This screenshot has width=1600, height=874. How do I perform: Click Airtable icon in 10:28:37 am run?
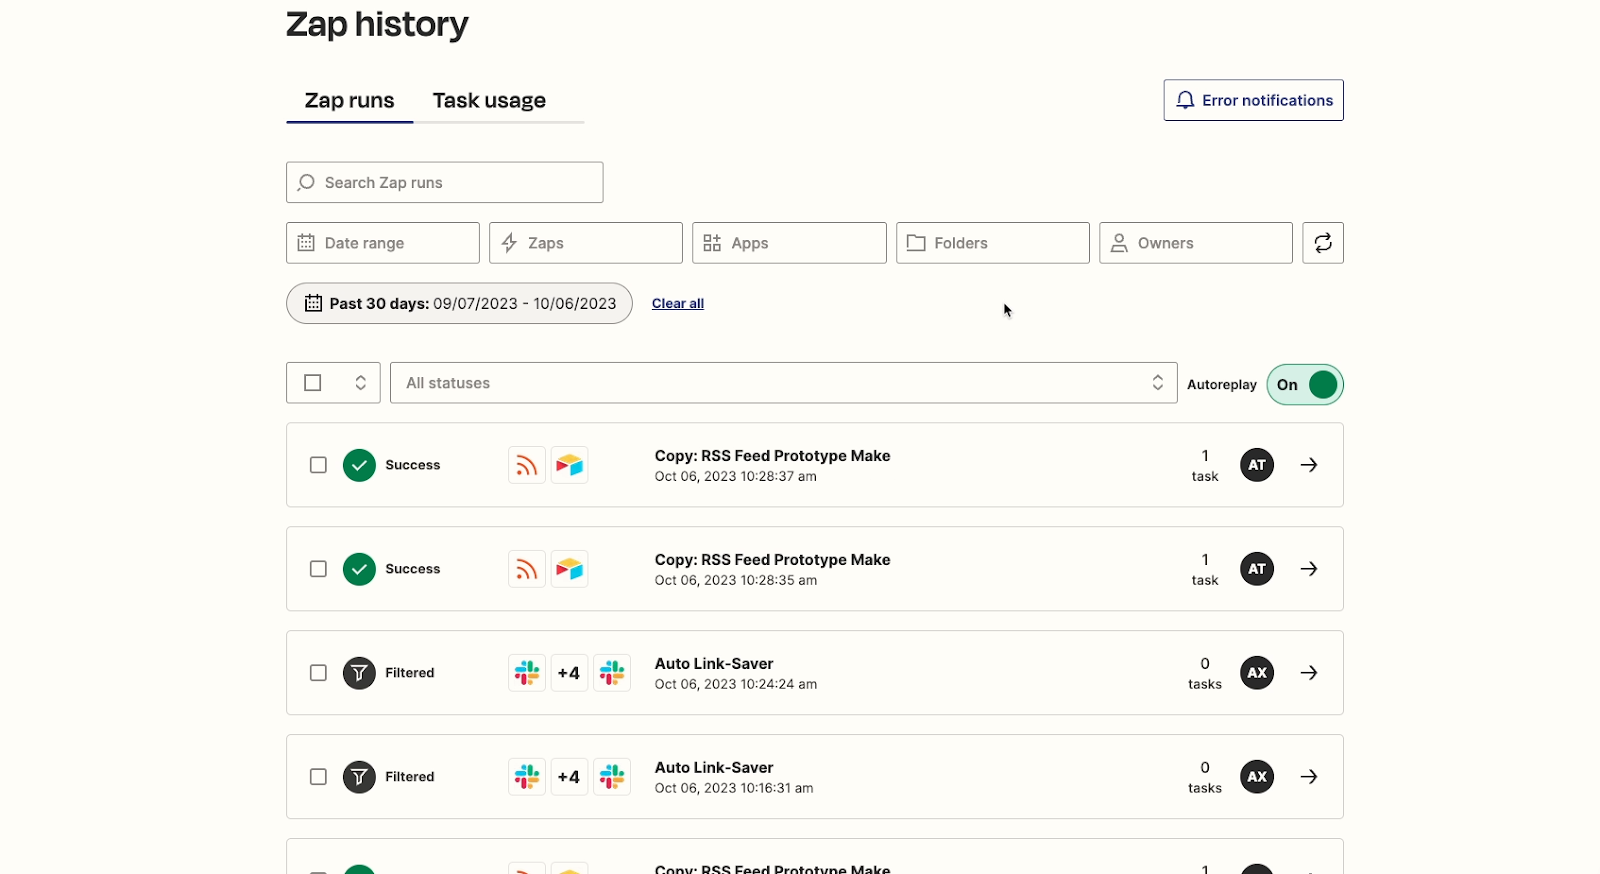(569, 465)
